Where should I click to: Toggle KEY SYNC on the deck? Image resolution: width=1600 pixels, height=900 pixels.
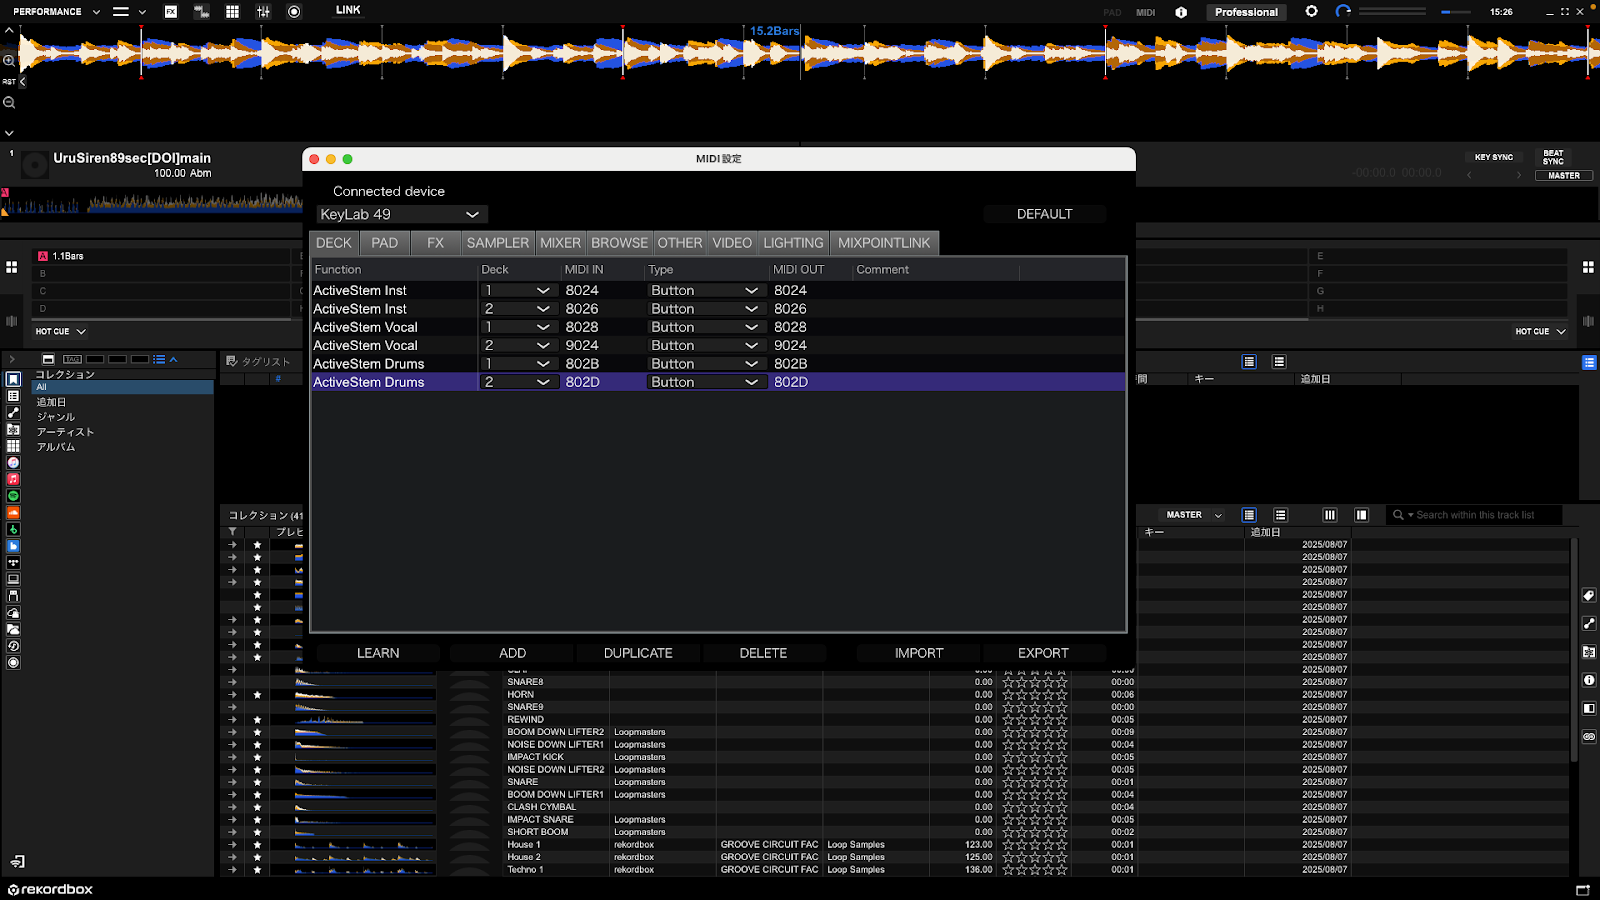click(x=1493, y=157)
